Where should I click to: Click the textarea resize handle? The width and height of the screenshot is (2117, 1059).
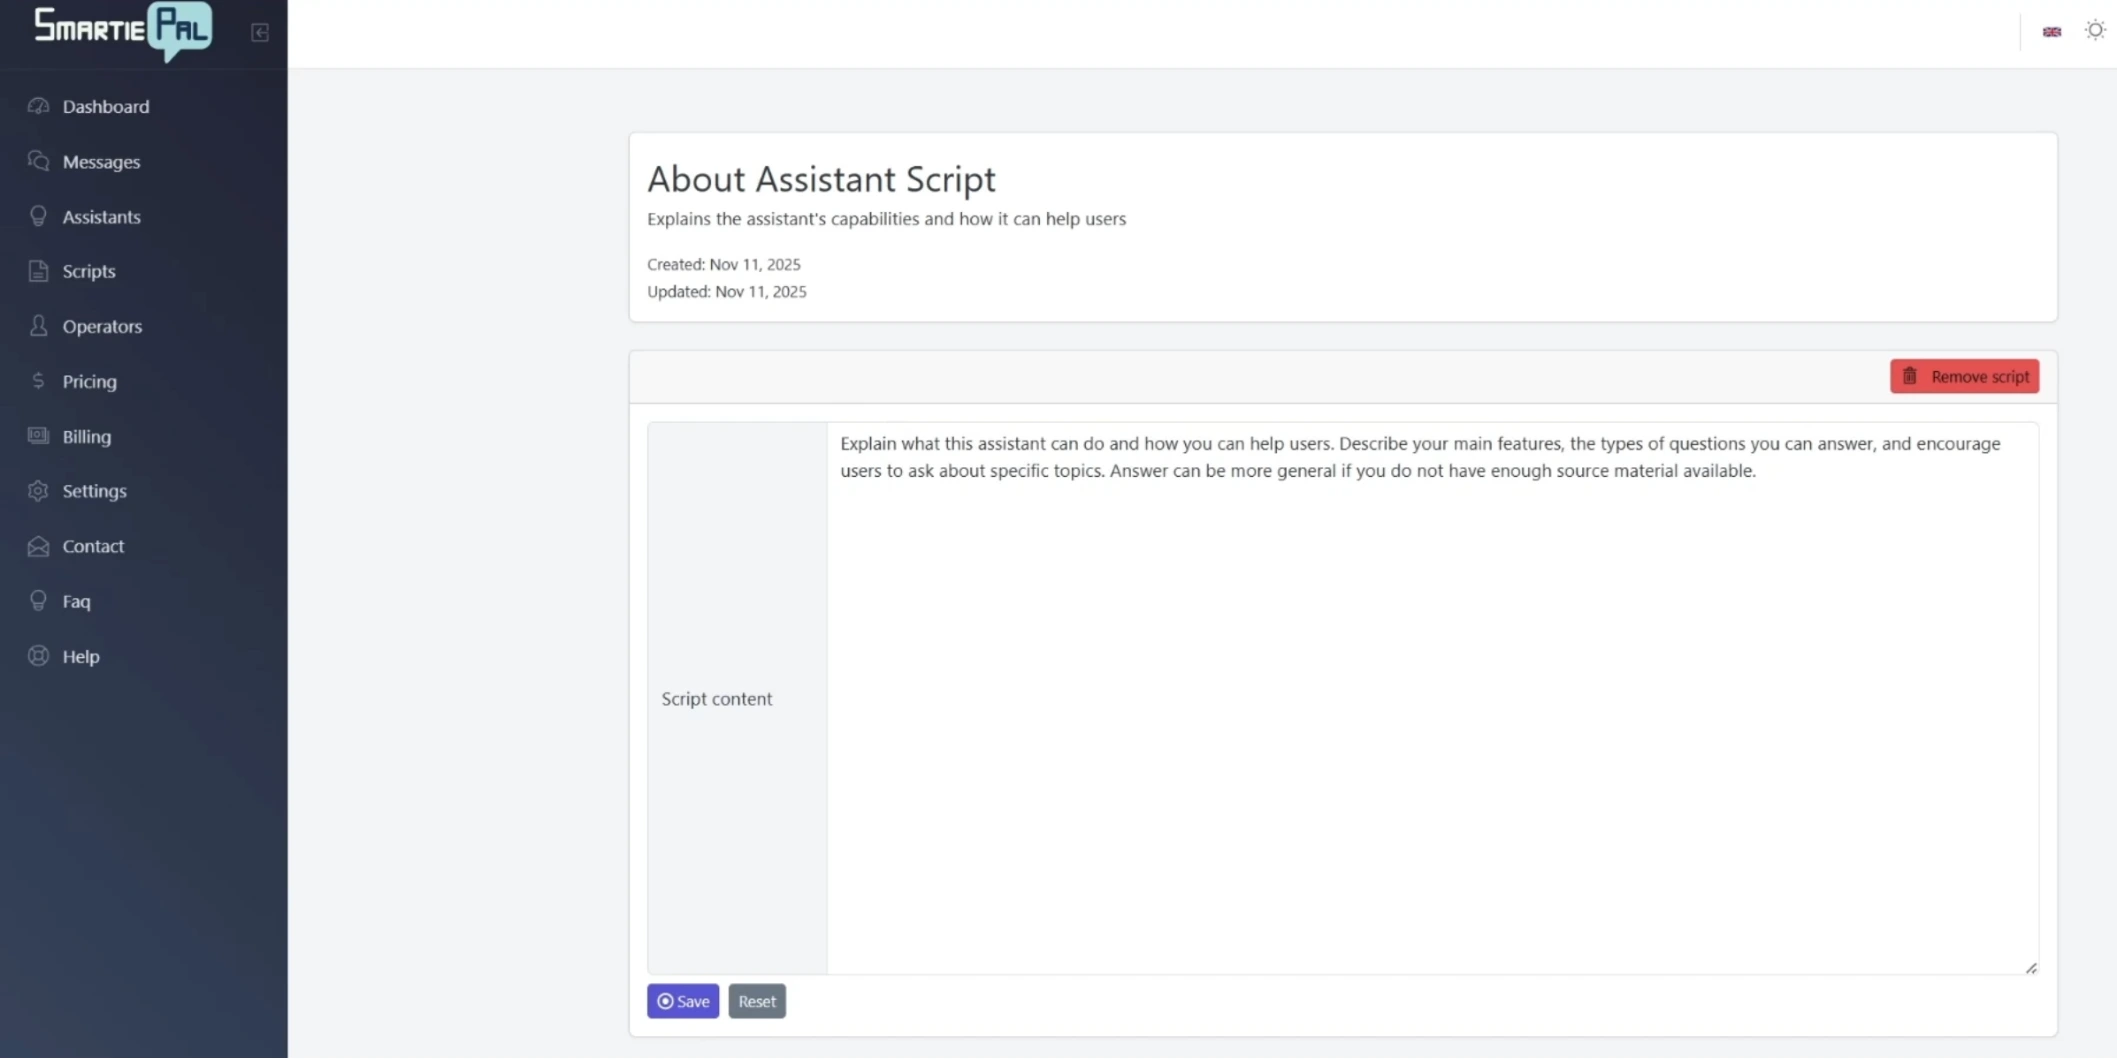click(x=2030, y=967)
